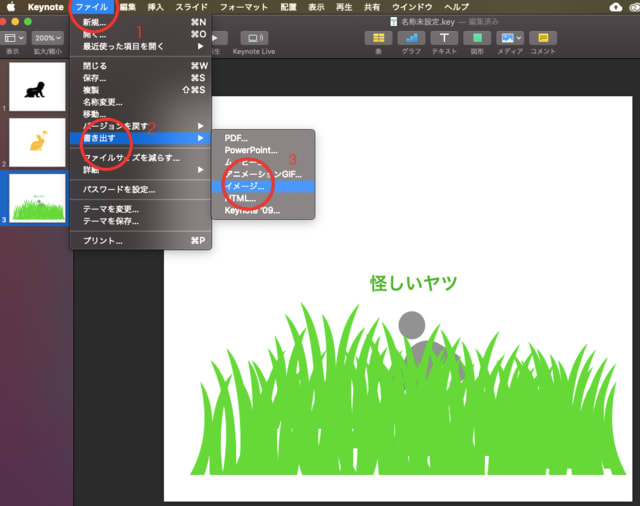The width and height of the screenshot is (640, 506).
Task: Open the 図形 shape picker
Action: pyautogui.click(x=475, y=38)
